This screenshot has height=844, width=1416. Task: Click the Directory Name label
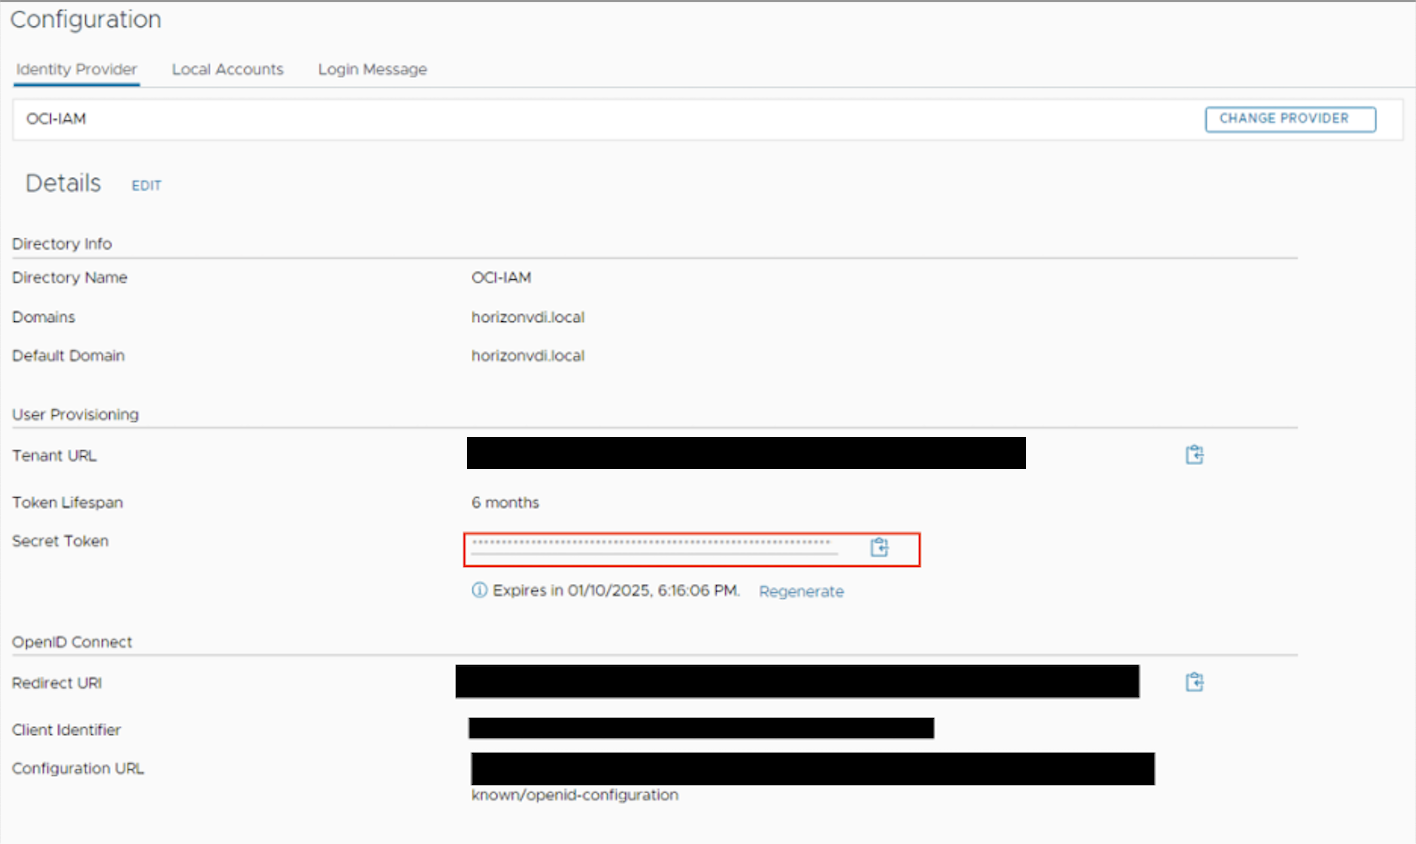click(x=70, y=277)
